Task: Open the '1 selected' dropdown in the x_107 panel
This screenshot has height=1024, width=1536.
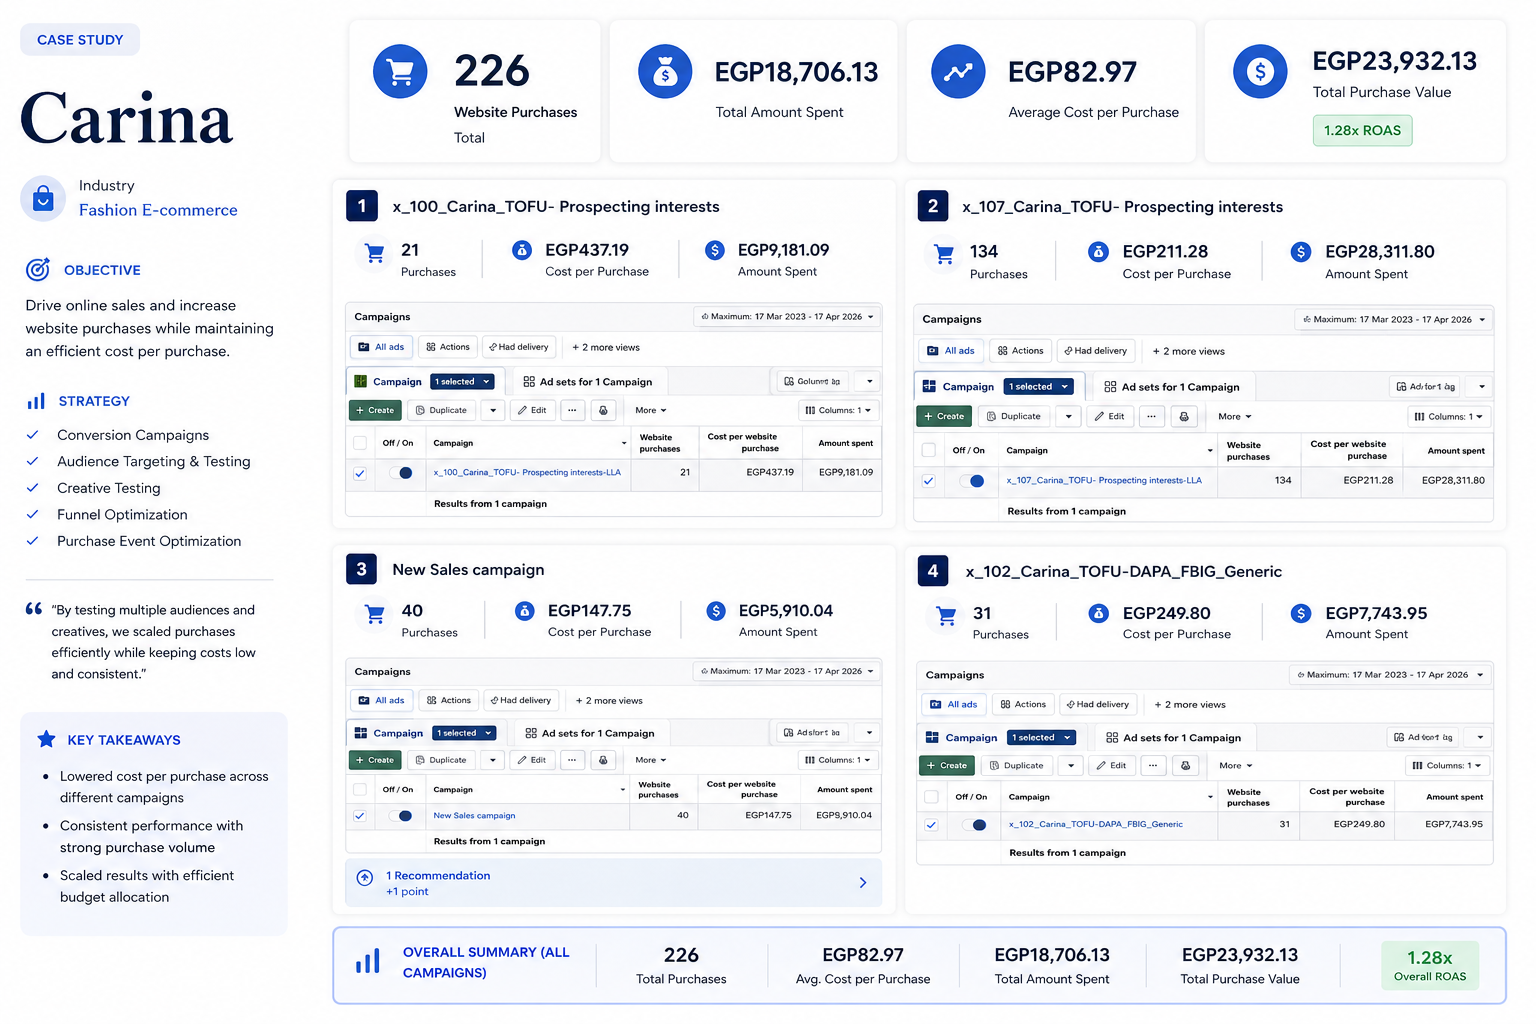Action: (x=1040, y=387)
